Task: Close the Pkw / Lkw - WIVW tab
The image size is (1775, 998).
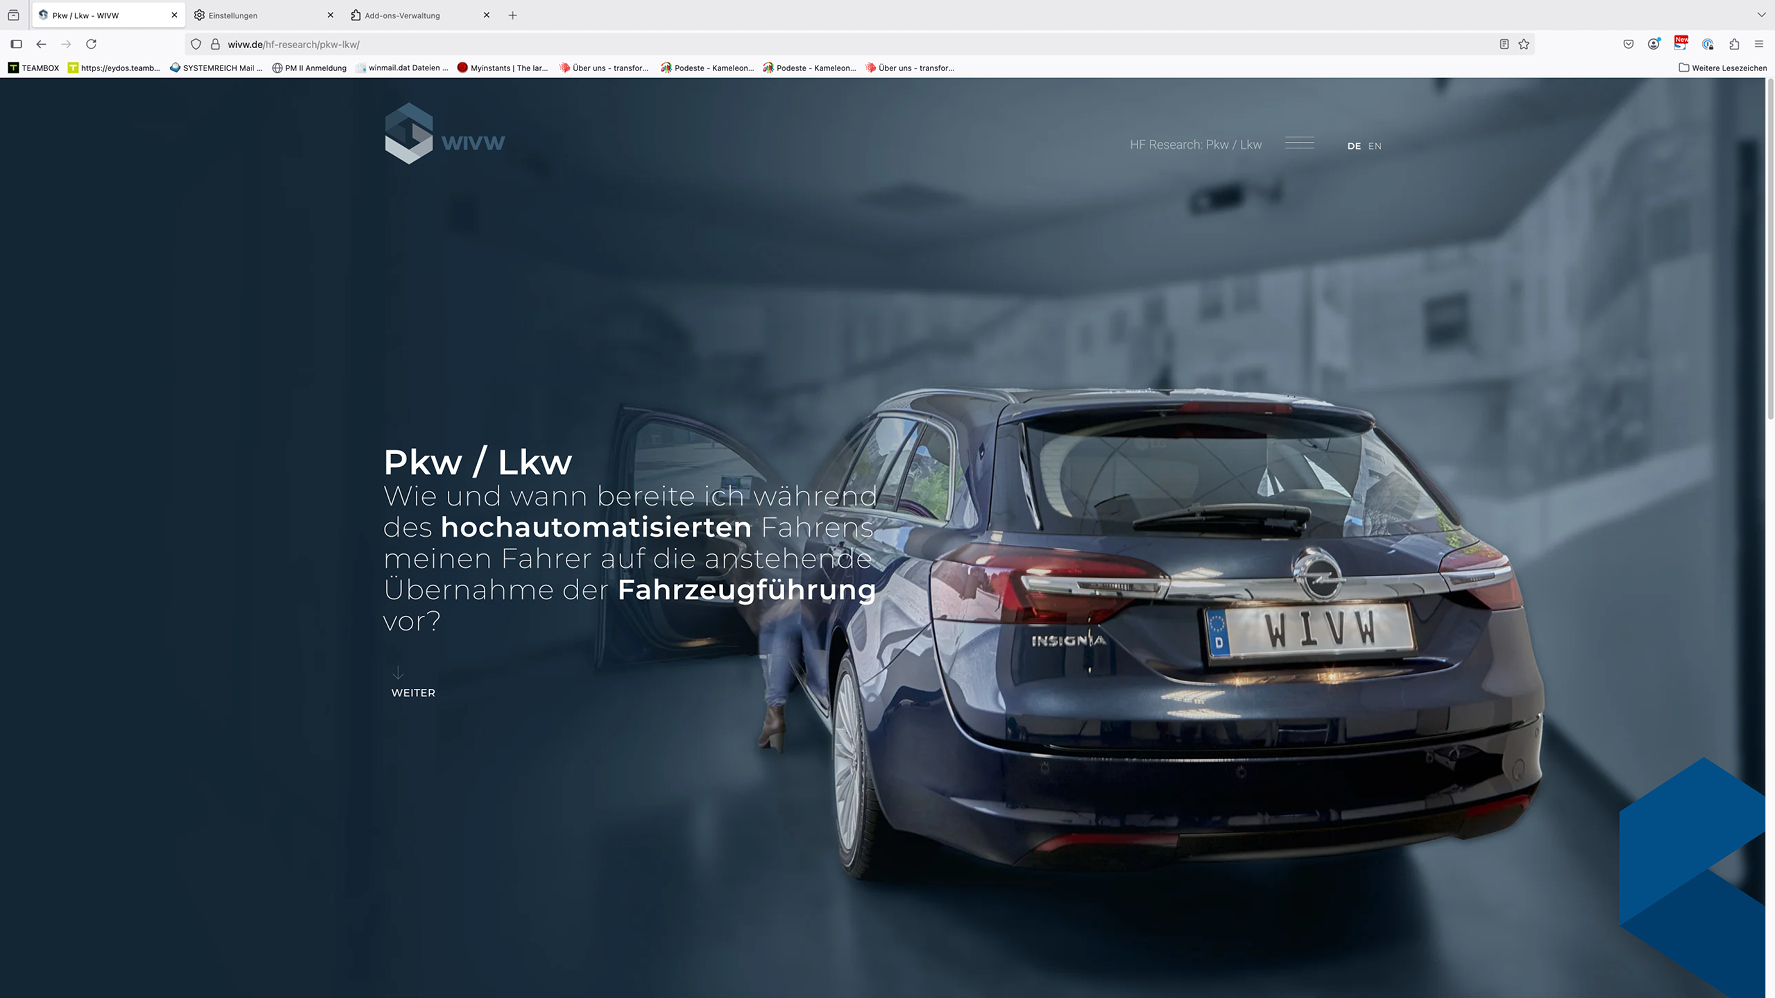Action: point(174,15)
